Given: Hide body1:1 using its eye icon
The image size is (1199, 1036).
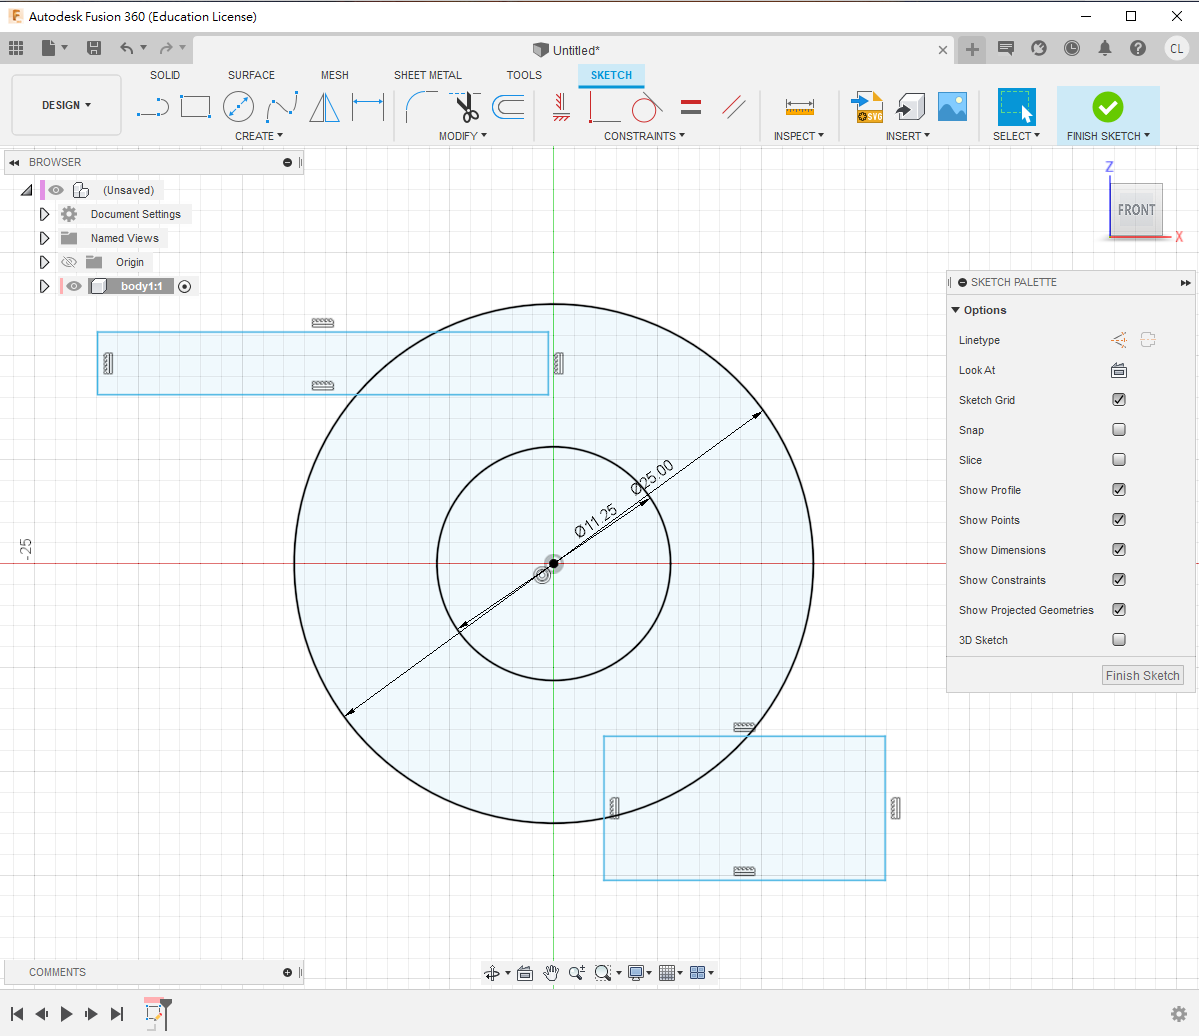Looking at the screenshot, I should 74,286.
